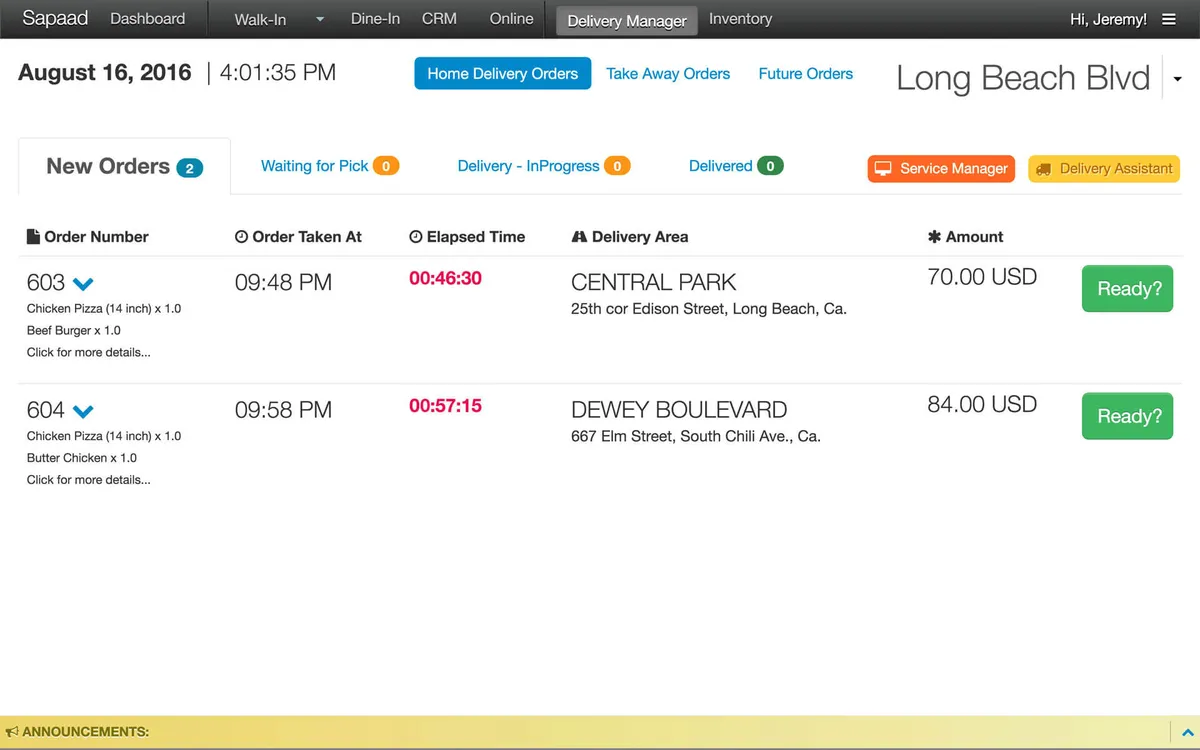Click order number 603
1200x750 pixels.
coord(46,283)
